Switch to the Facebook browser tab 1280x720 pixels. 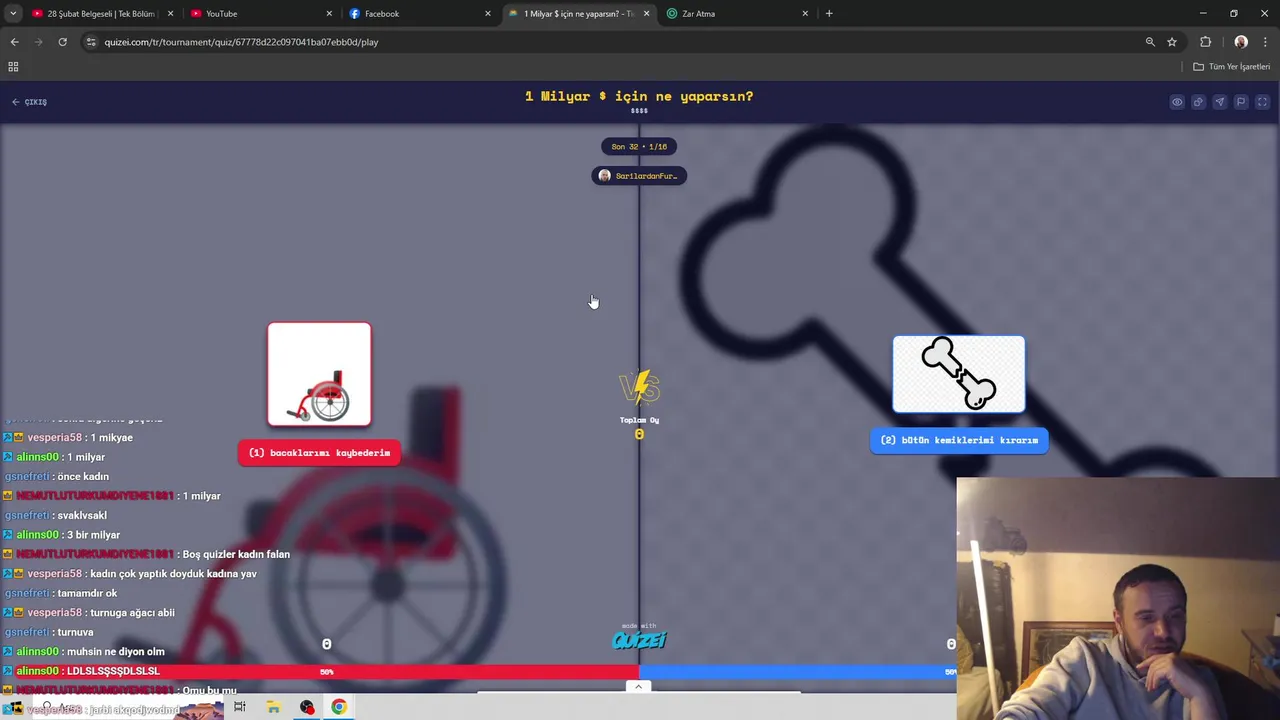[420, 14]
